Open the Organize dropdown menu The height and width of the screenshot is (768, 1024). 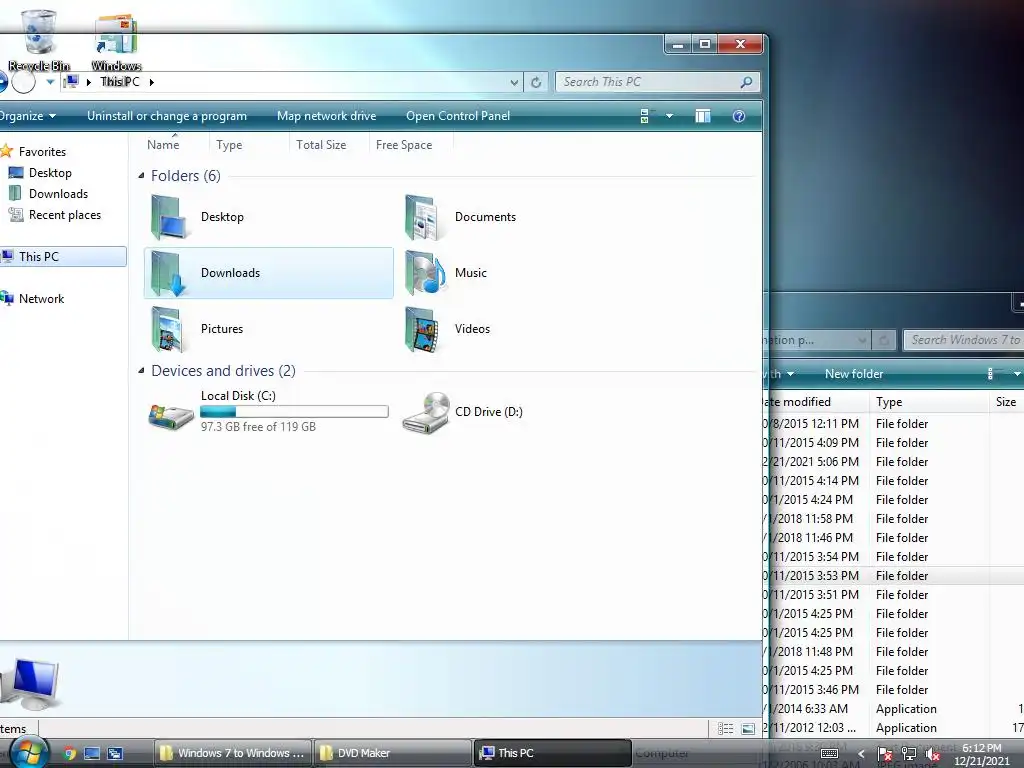pyautogui.click(x=27, y=116)
